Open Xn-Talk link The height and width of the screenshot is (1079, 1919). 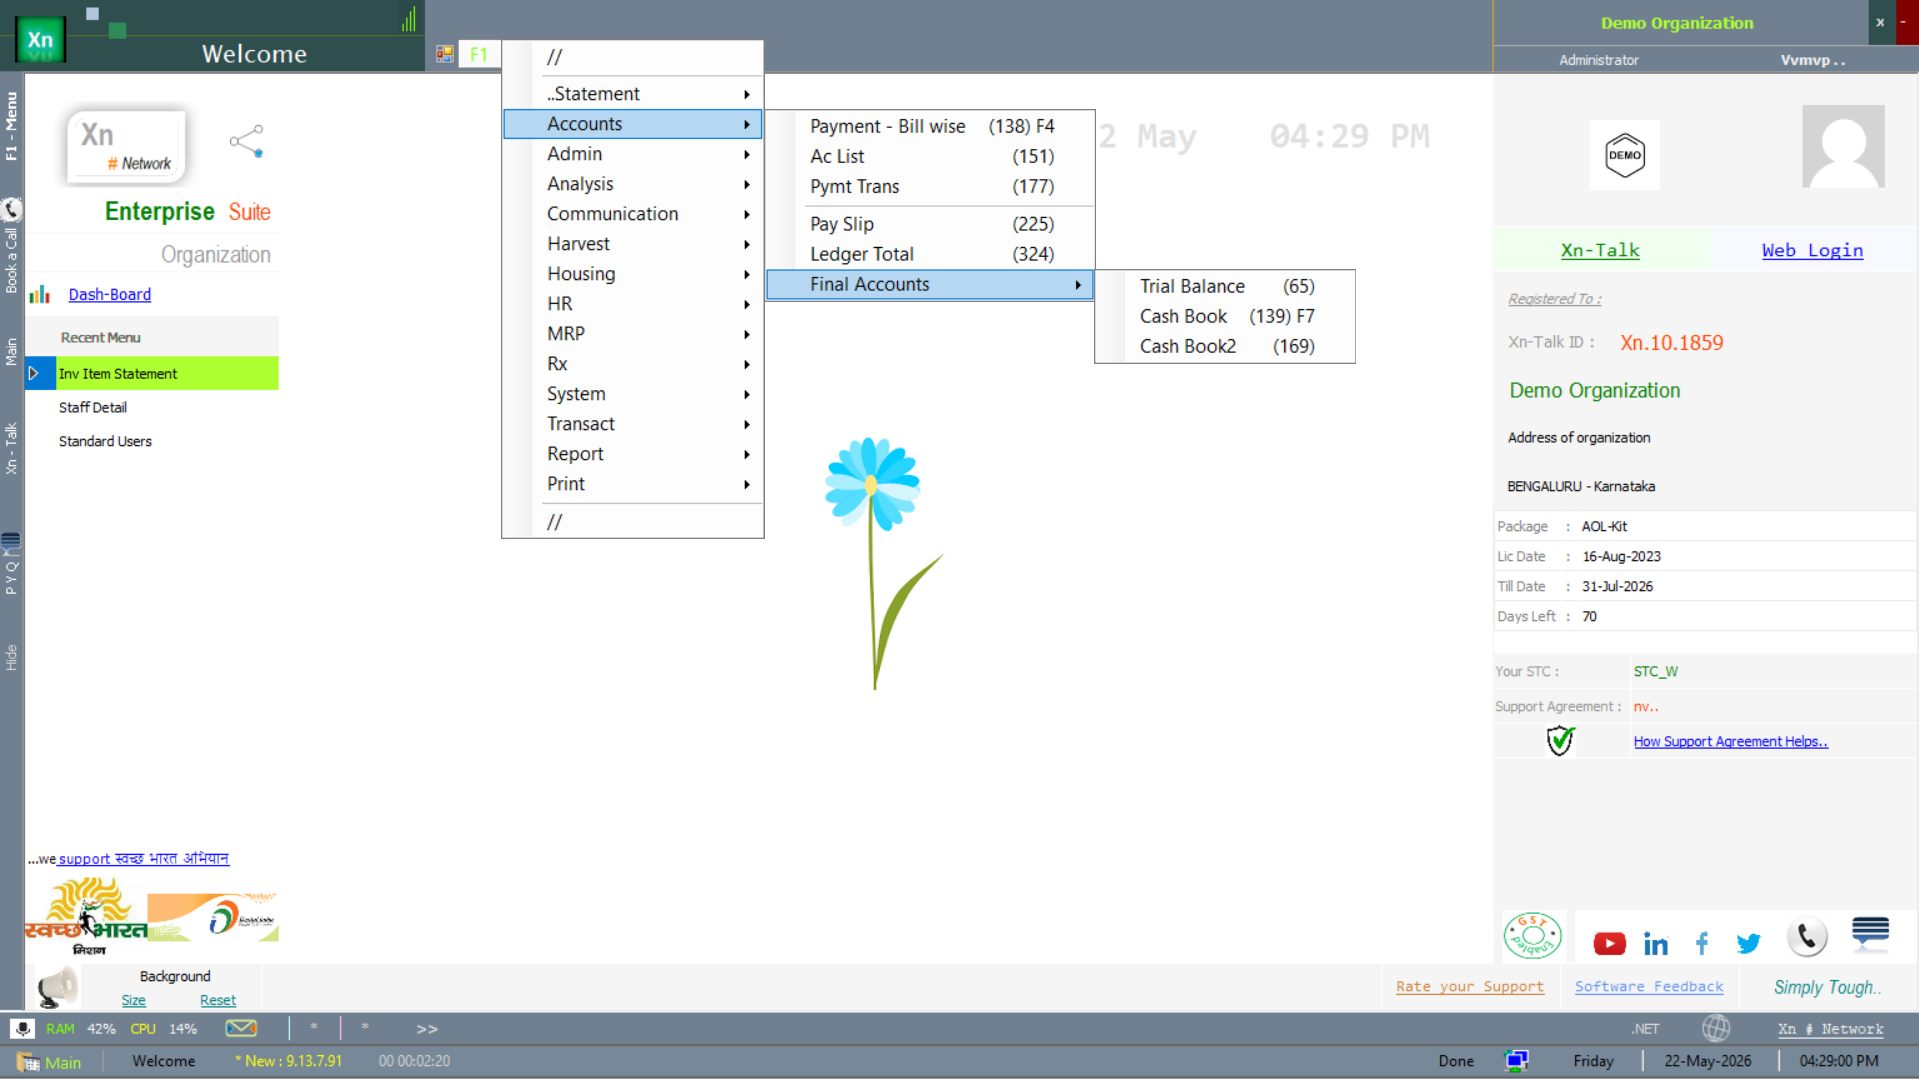1600,250
